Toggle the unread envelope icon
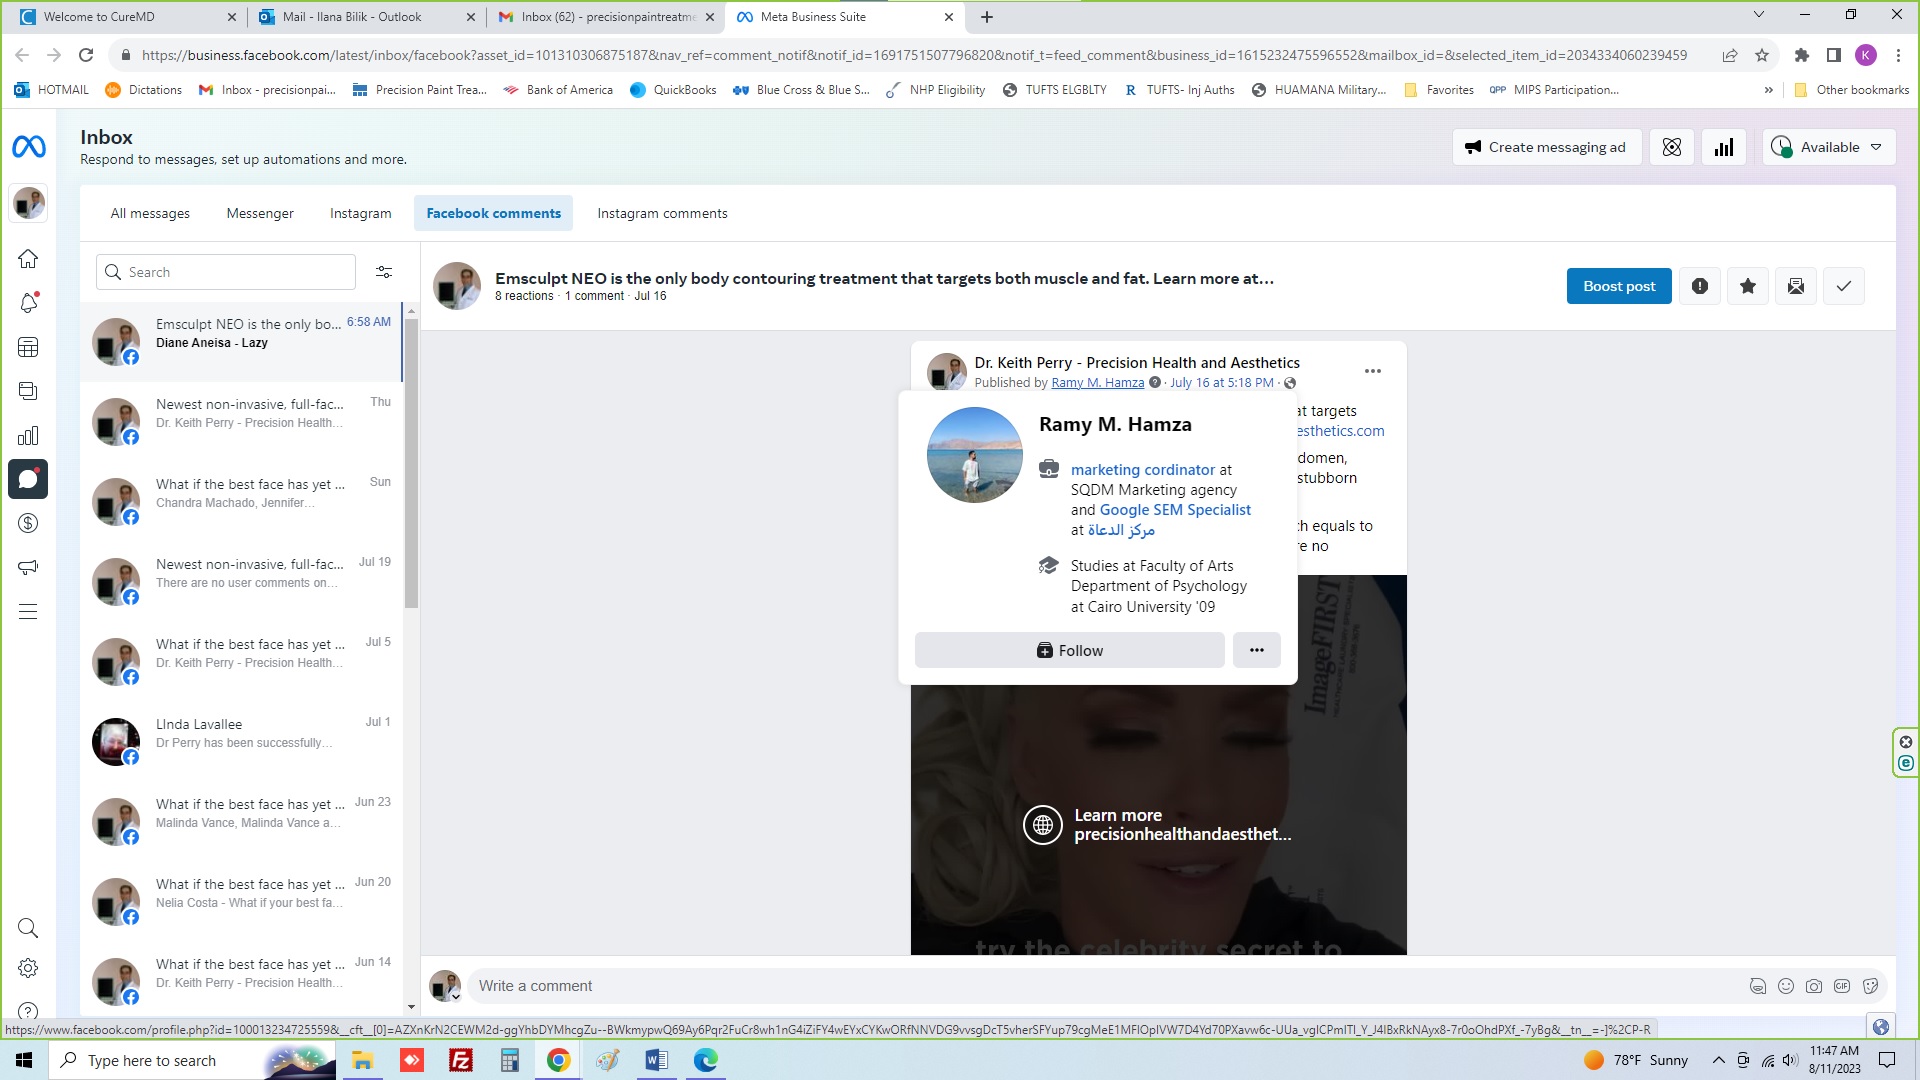The width and height of the screenshot is (1920, 1080). 1796,287
